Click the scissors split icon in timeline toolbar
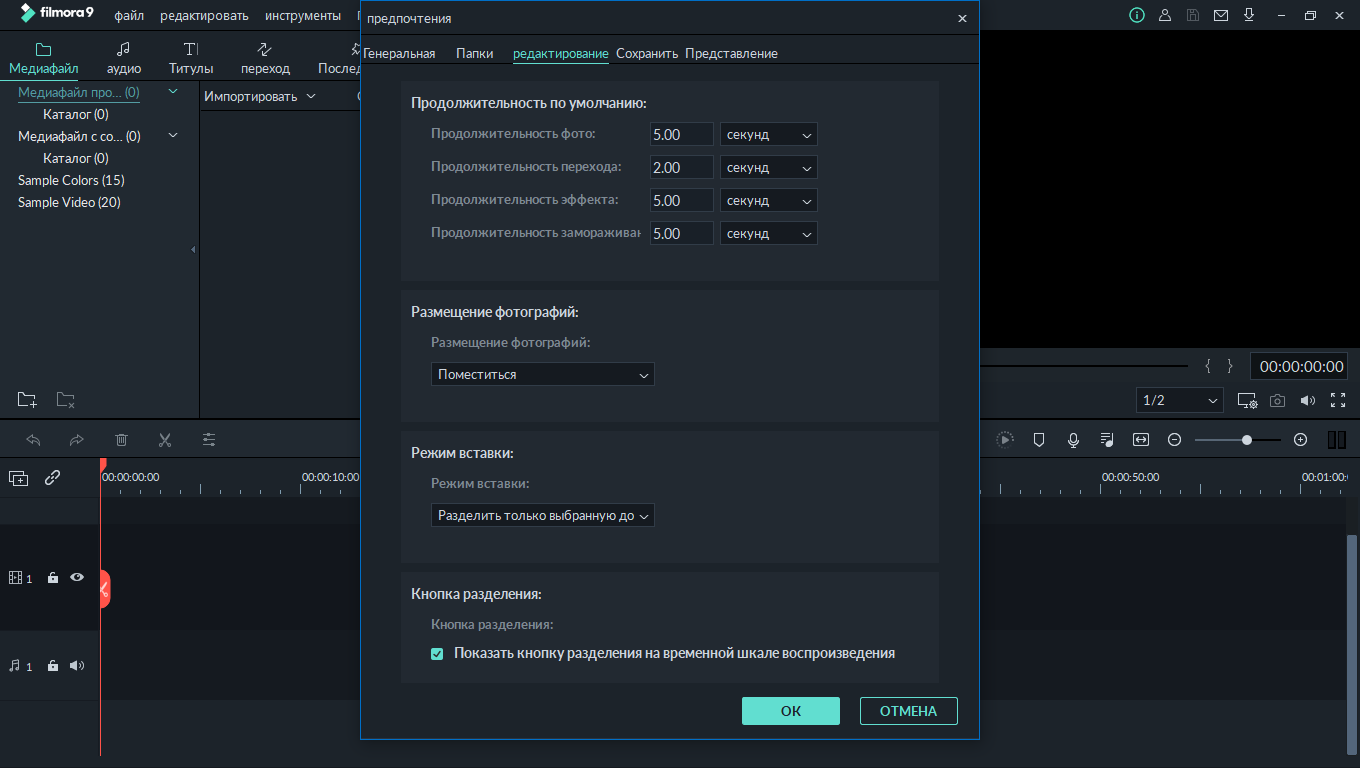The image size is (1360, 768). point(165,440)
